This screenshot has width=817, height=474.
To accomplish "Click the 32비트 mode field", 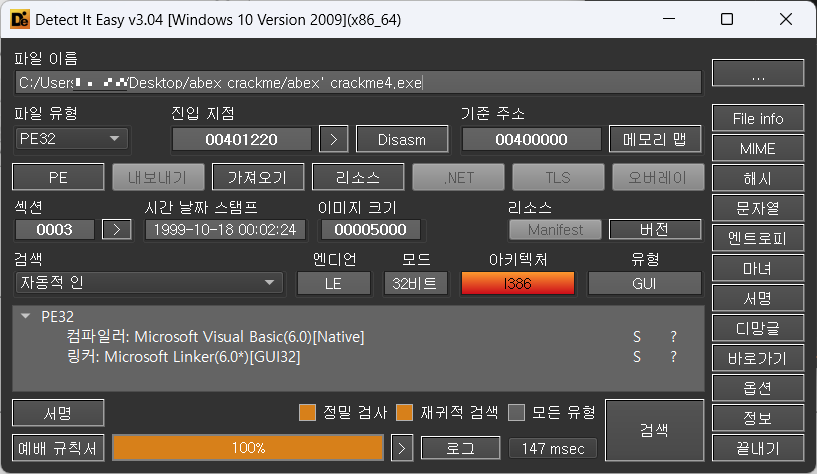I will tap(415, 283).
